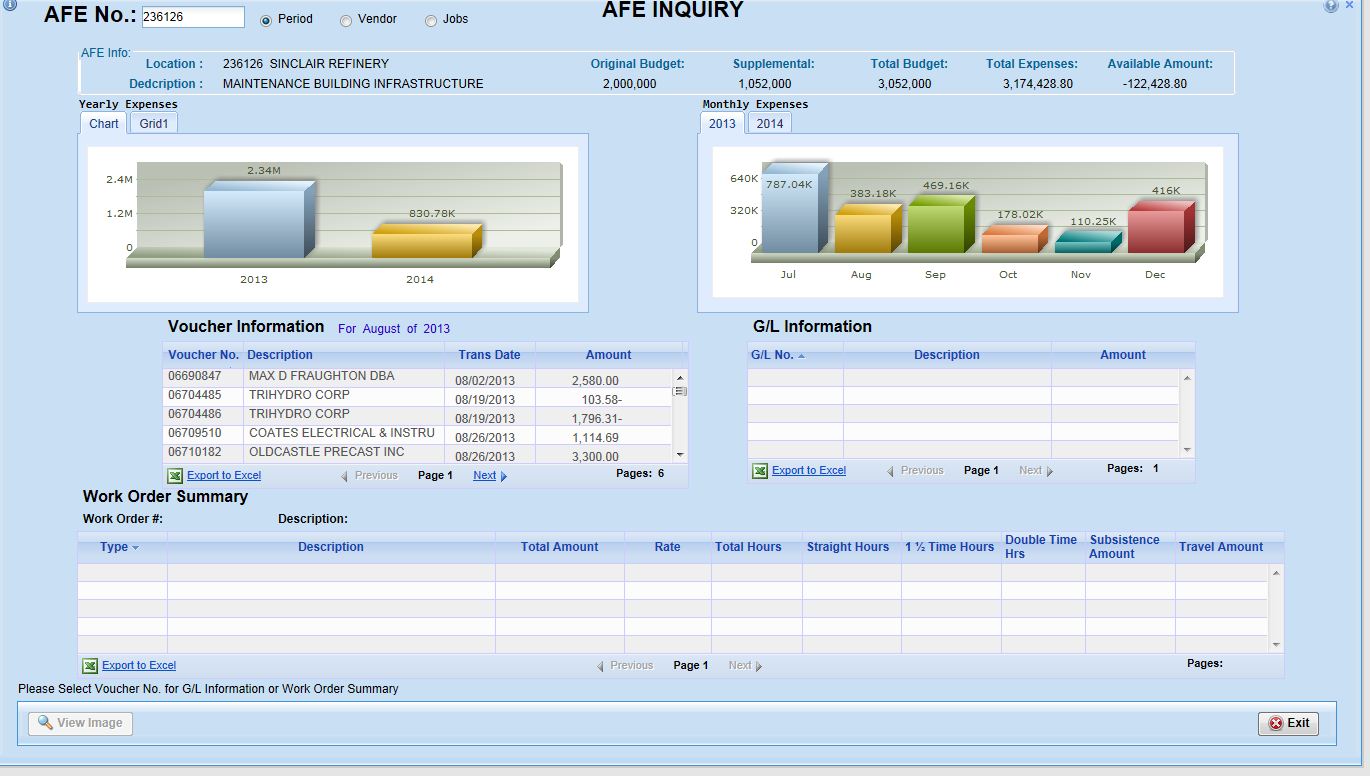Click the magnifier icon on View Image
1370x776 pixels.
pyautogui.click(x=45, y=723)
